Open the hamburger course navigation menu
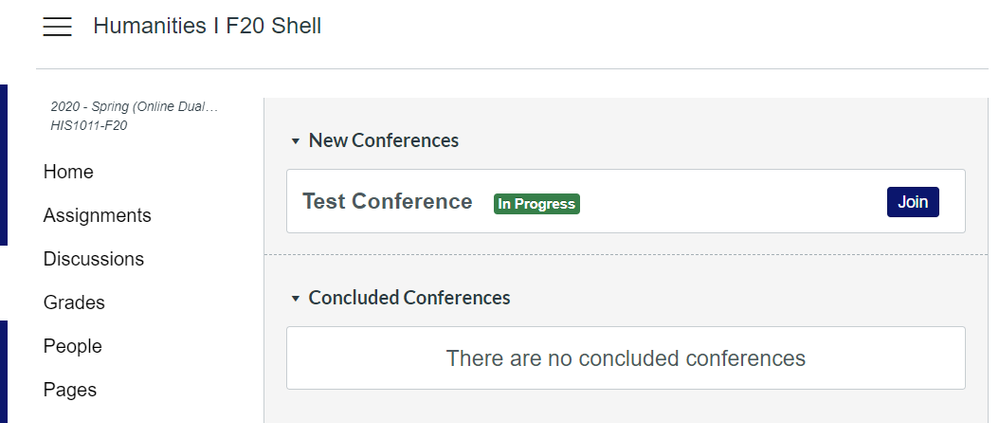Viewport: 999px width, 423px height. [57, 27]
